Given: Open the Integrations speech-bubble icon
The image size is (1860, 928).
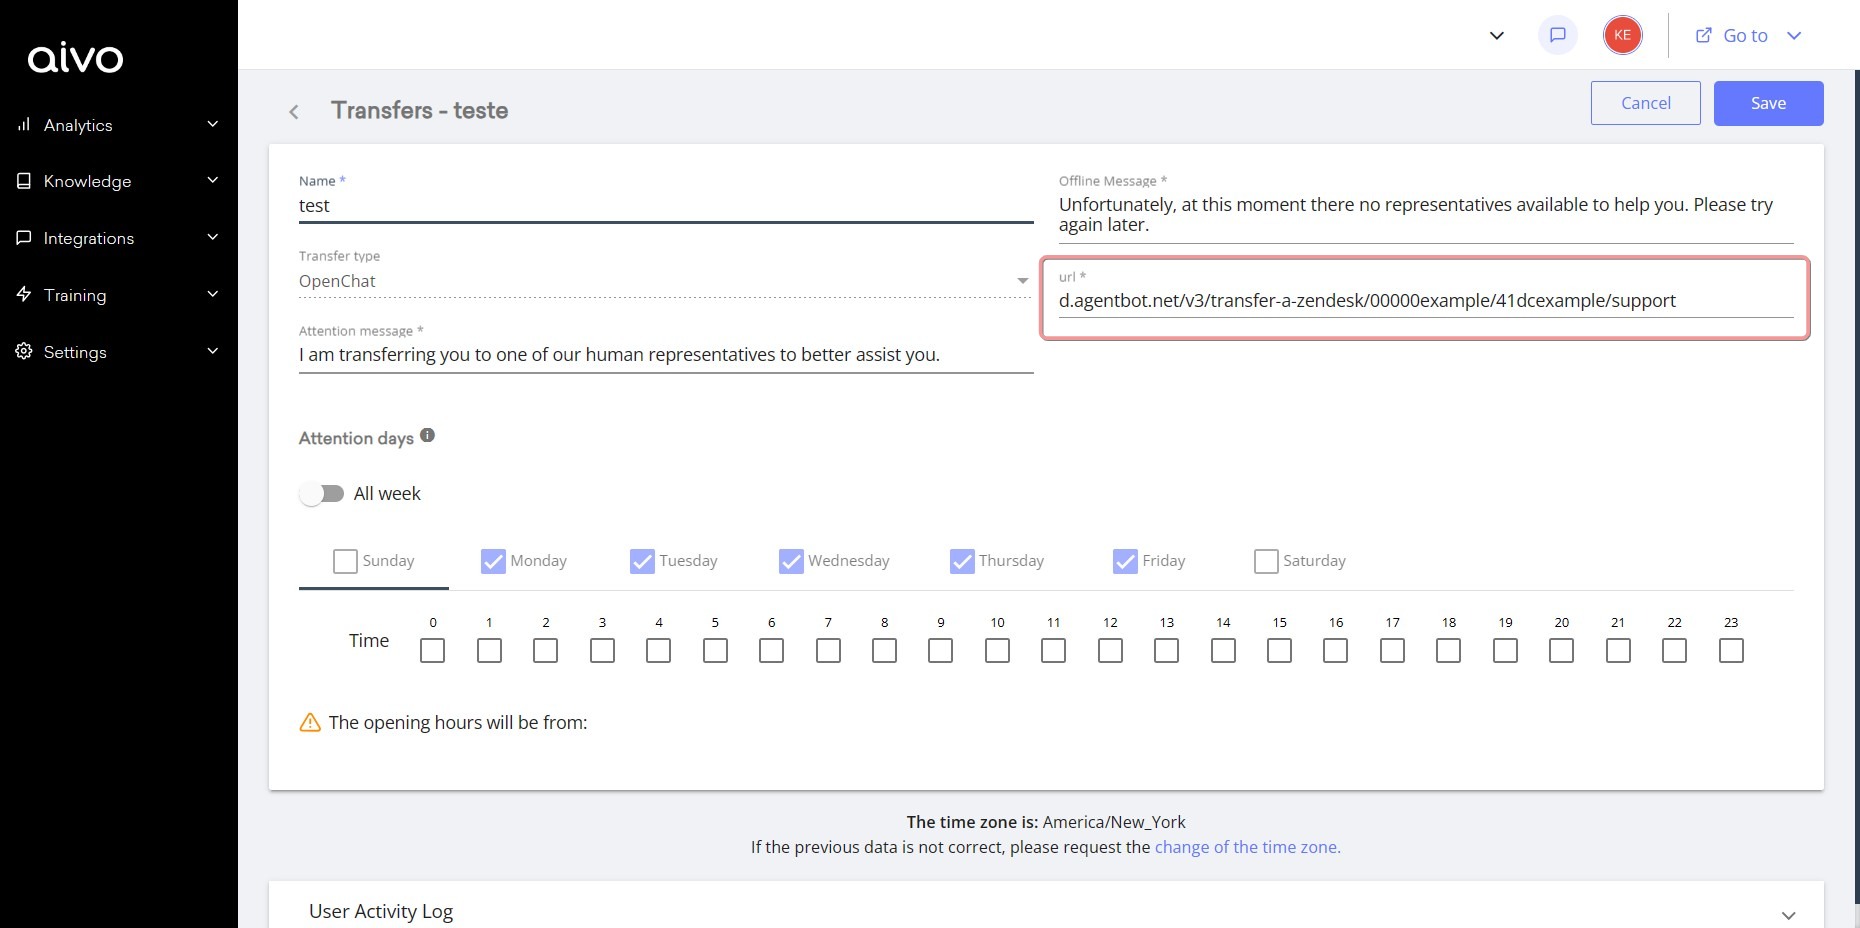Looking at the screenshot, I should point(24,237).
